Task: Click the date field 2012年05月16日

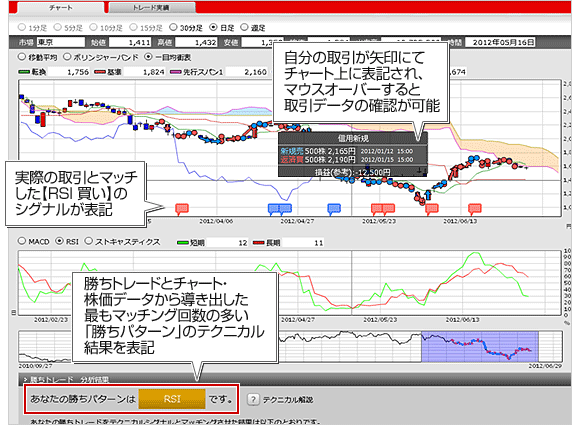Action: [x=500, y=43]
